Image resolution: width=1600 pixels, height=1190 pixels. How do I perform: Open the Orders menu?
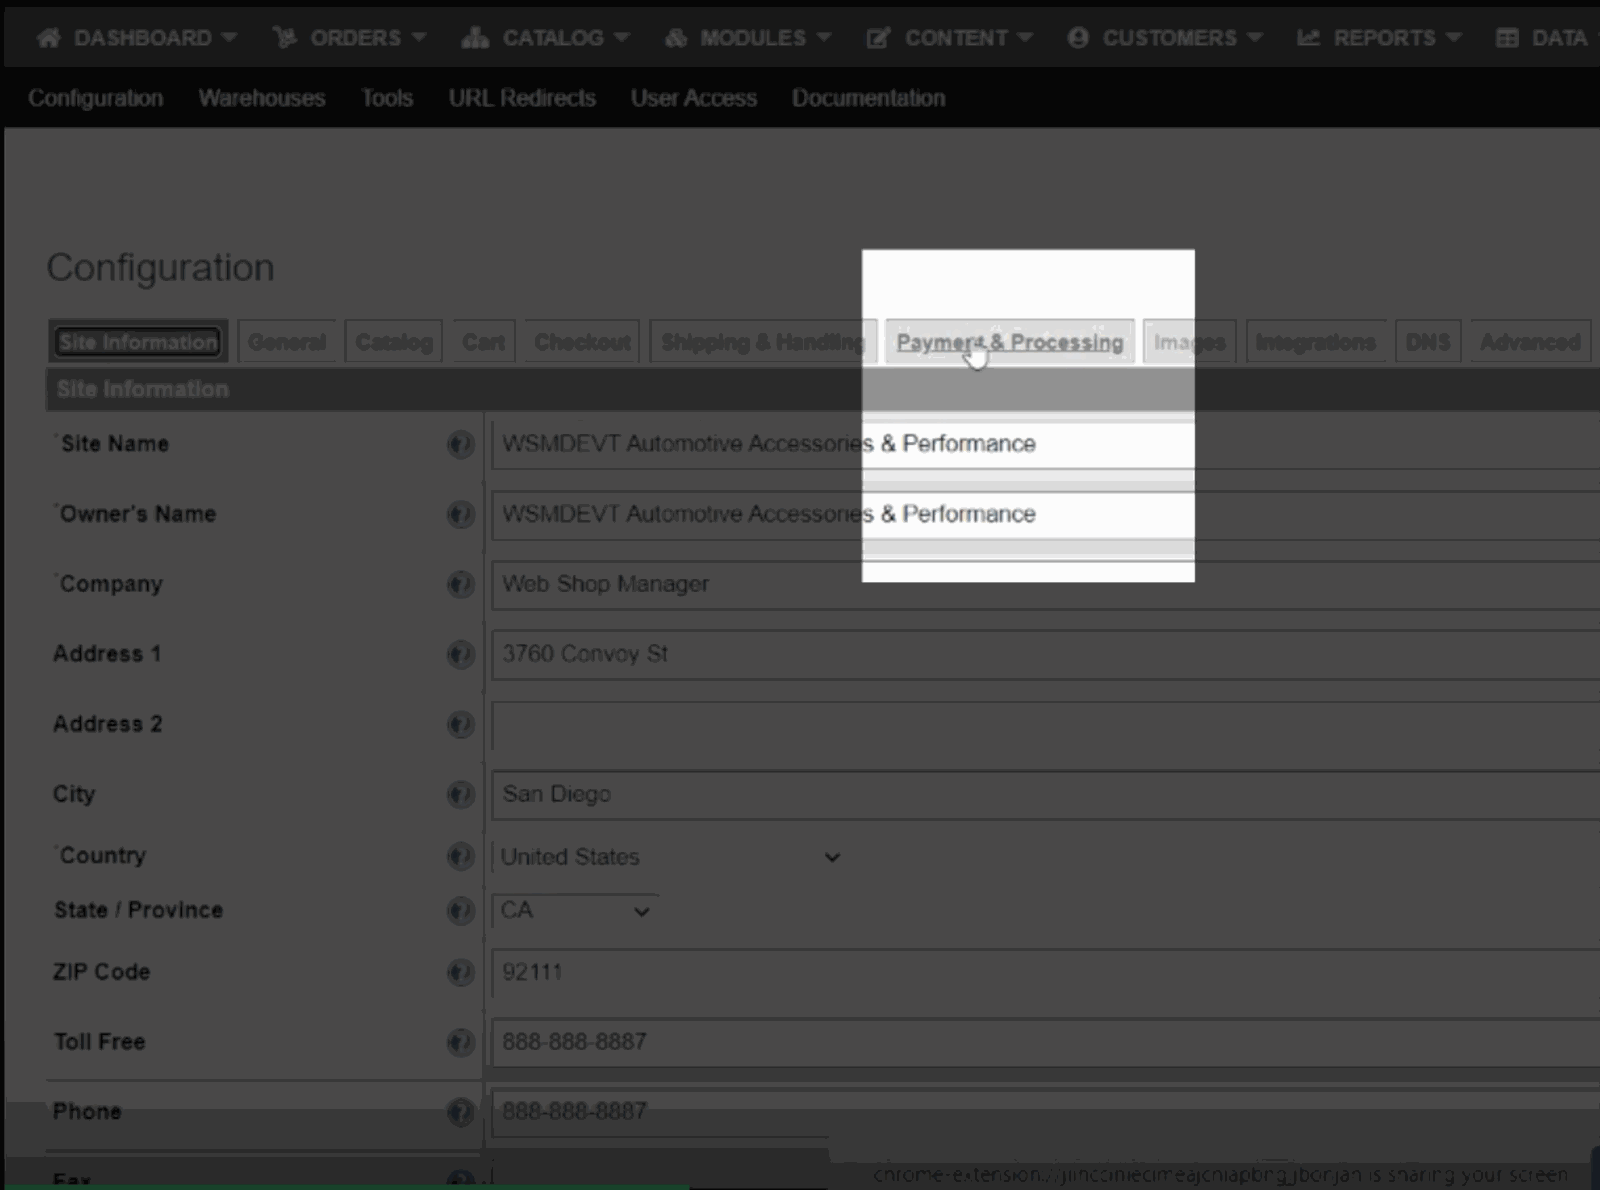click(x=350, y=38)
